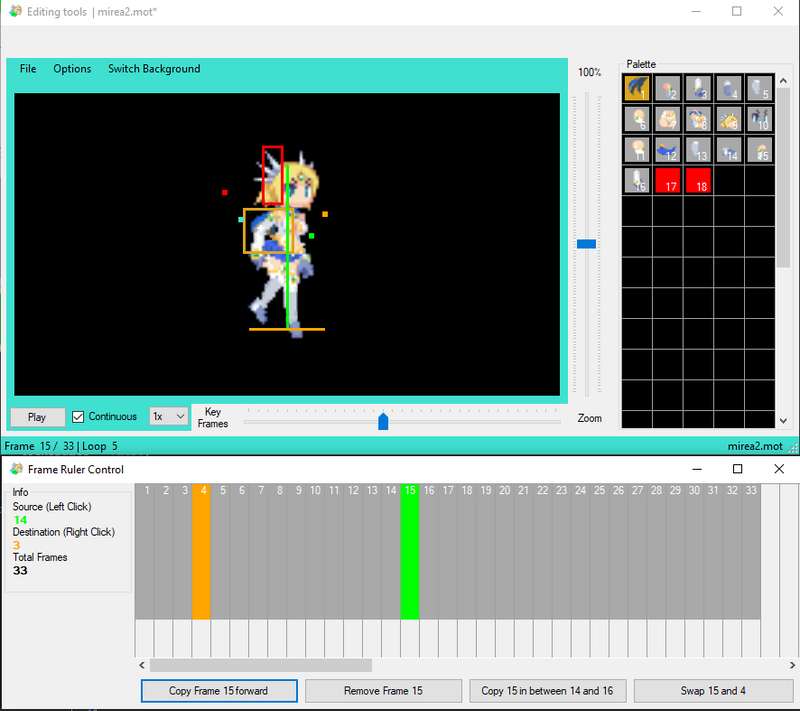Toggle the Continuous playback checkbox
This screenshot has height=711, width=800.
click(78, 417)
